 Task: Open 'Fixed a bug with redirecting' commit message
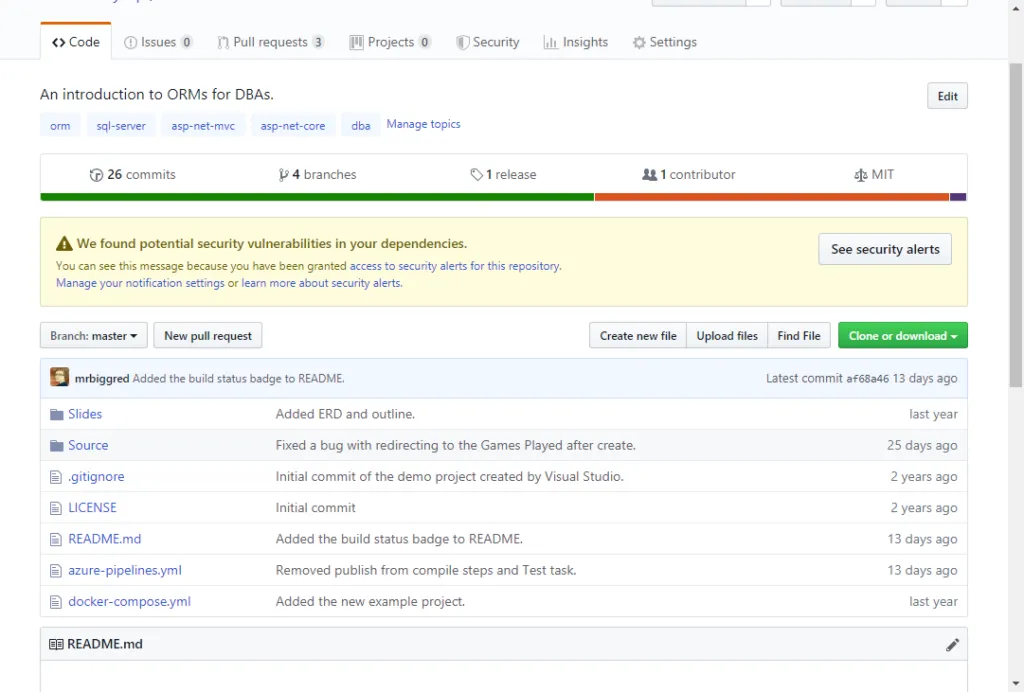click(455, 445)
